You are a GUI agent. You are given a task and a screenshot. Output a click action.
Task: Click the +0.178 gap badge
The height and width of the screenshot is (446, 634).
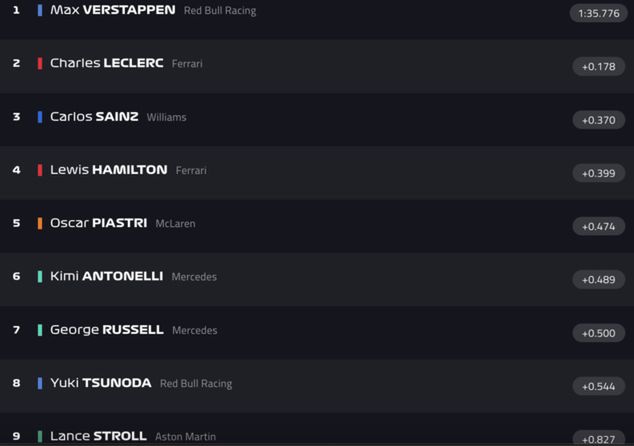coord(598,67)
